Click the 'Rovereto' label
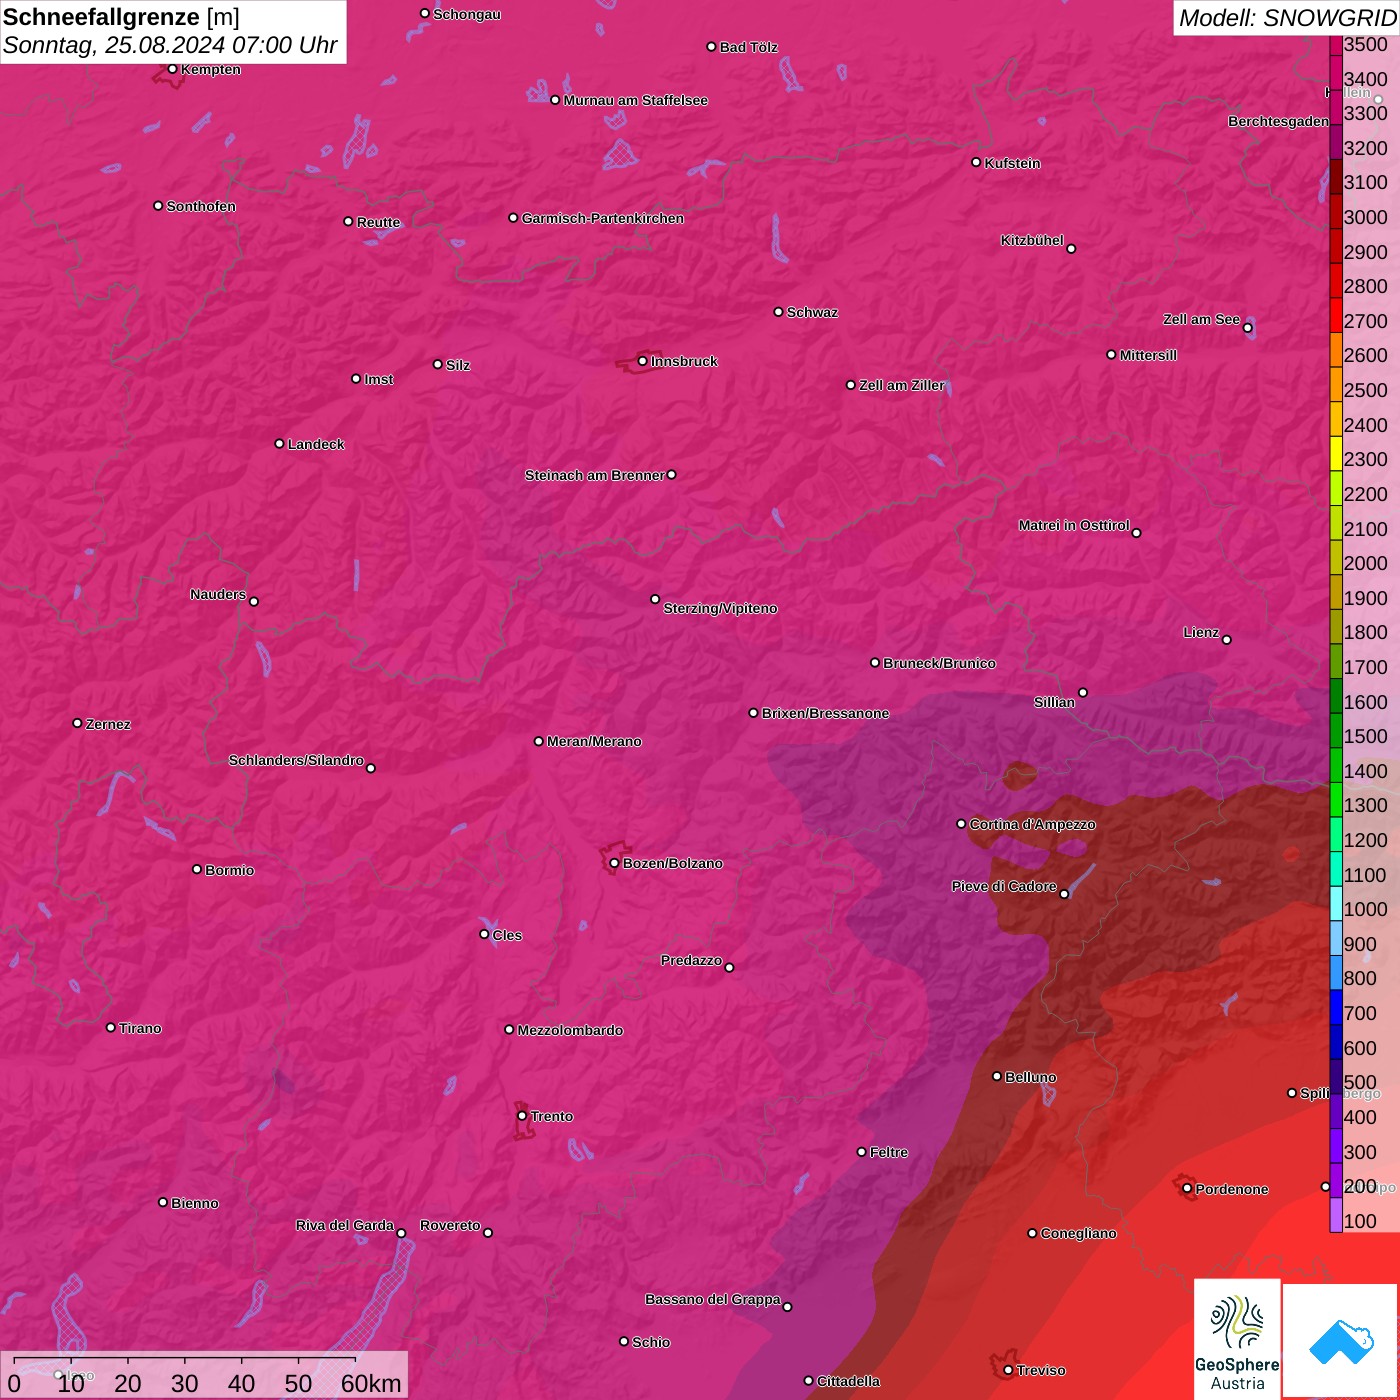 tap(450, 1225)
